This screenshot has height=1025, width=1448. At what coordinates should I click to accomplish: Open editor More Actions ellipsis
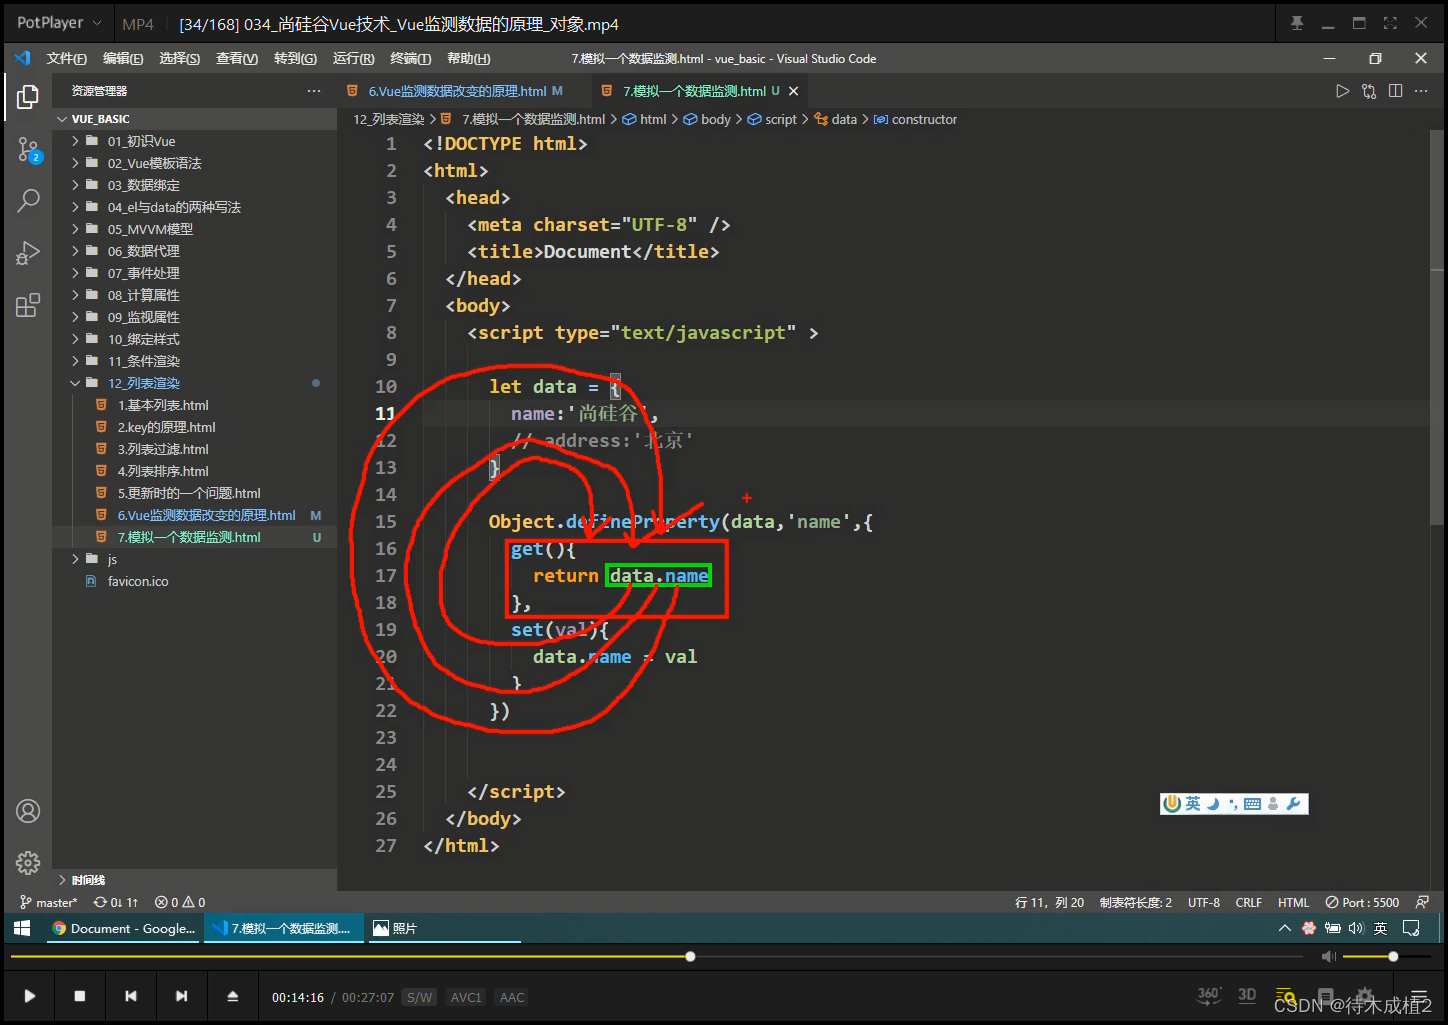[1422, 91]
